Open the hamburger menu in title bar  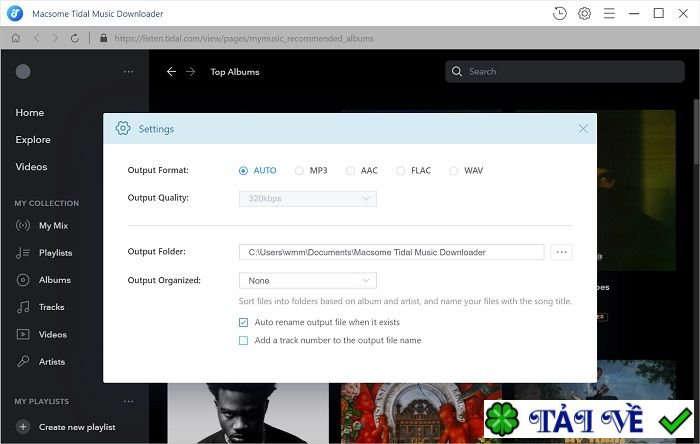pyautogui.click(x=609, y=13)
